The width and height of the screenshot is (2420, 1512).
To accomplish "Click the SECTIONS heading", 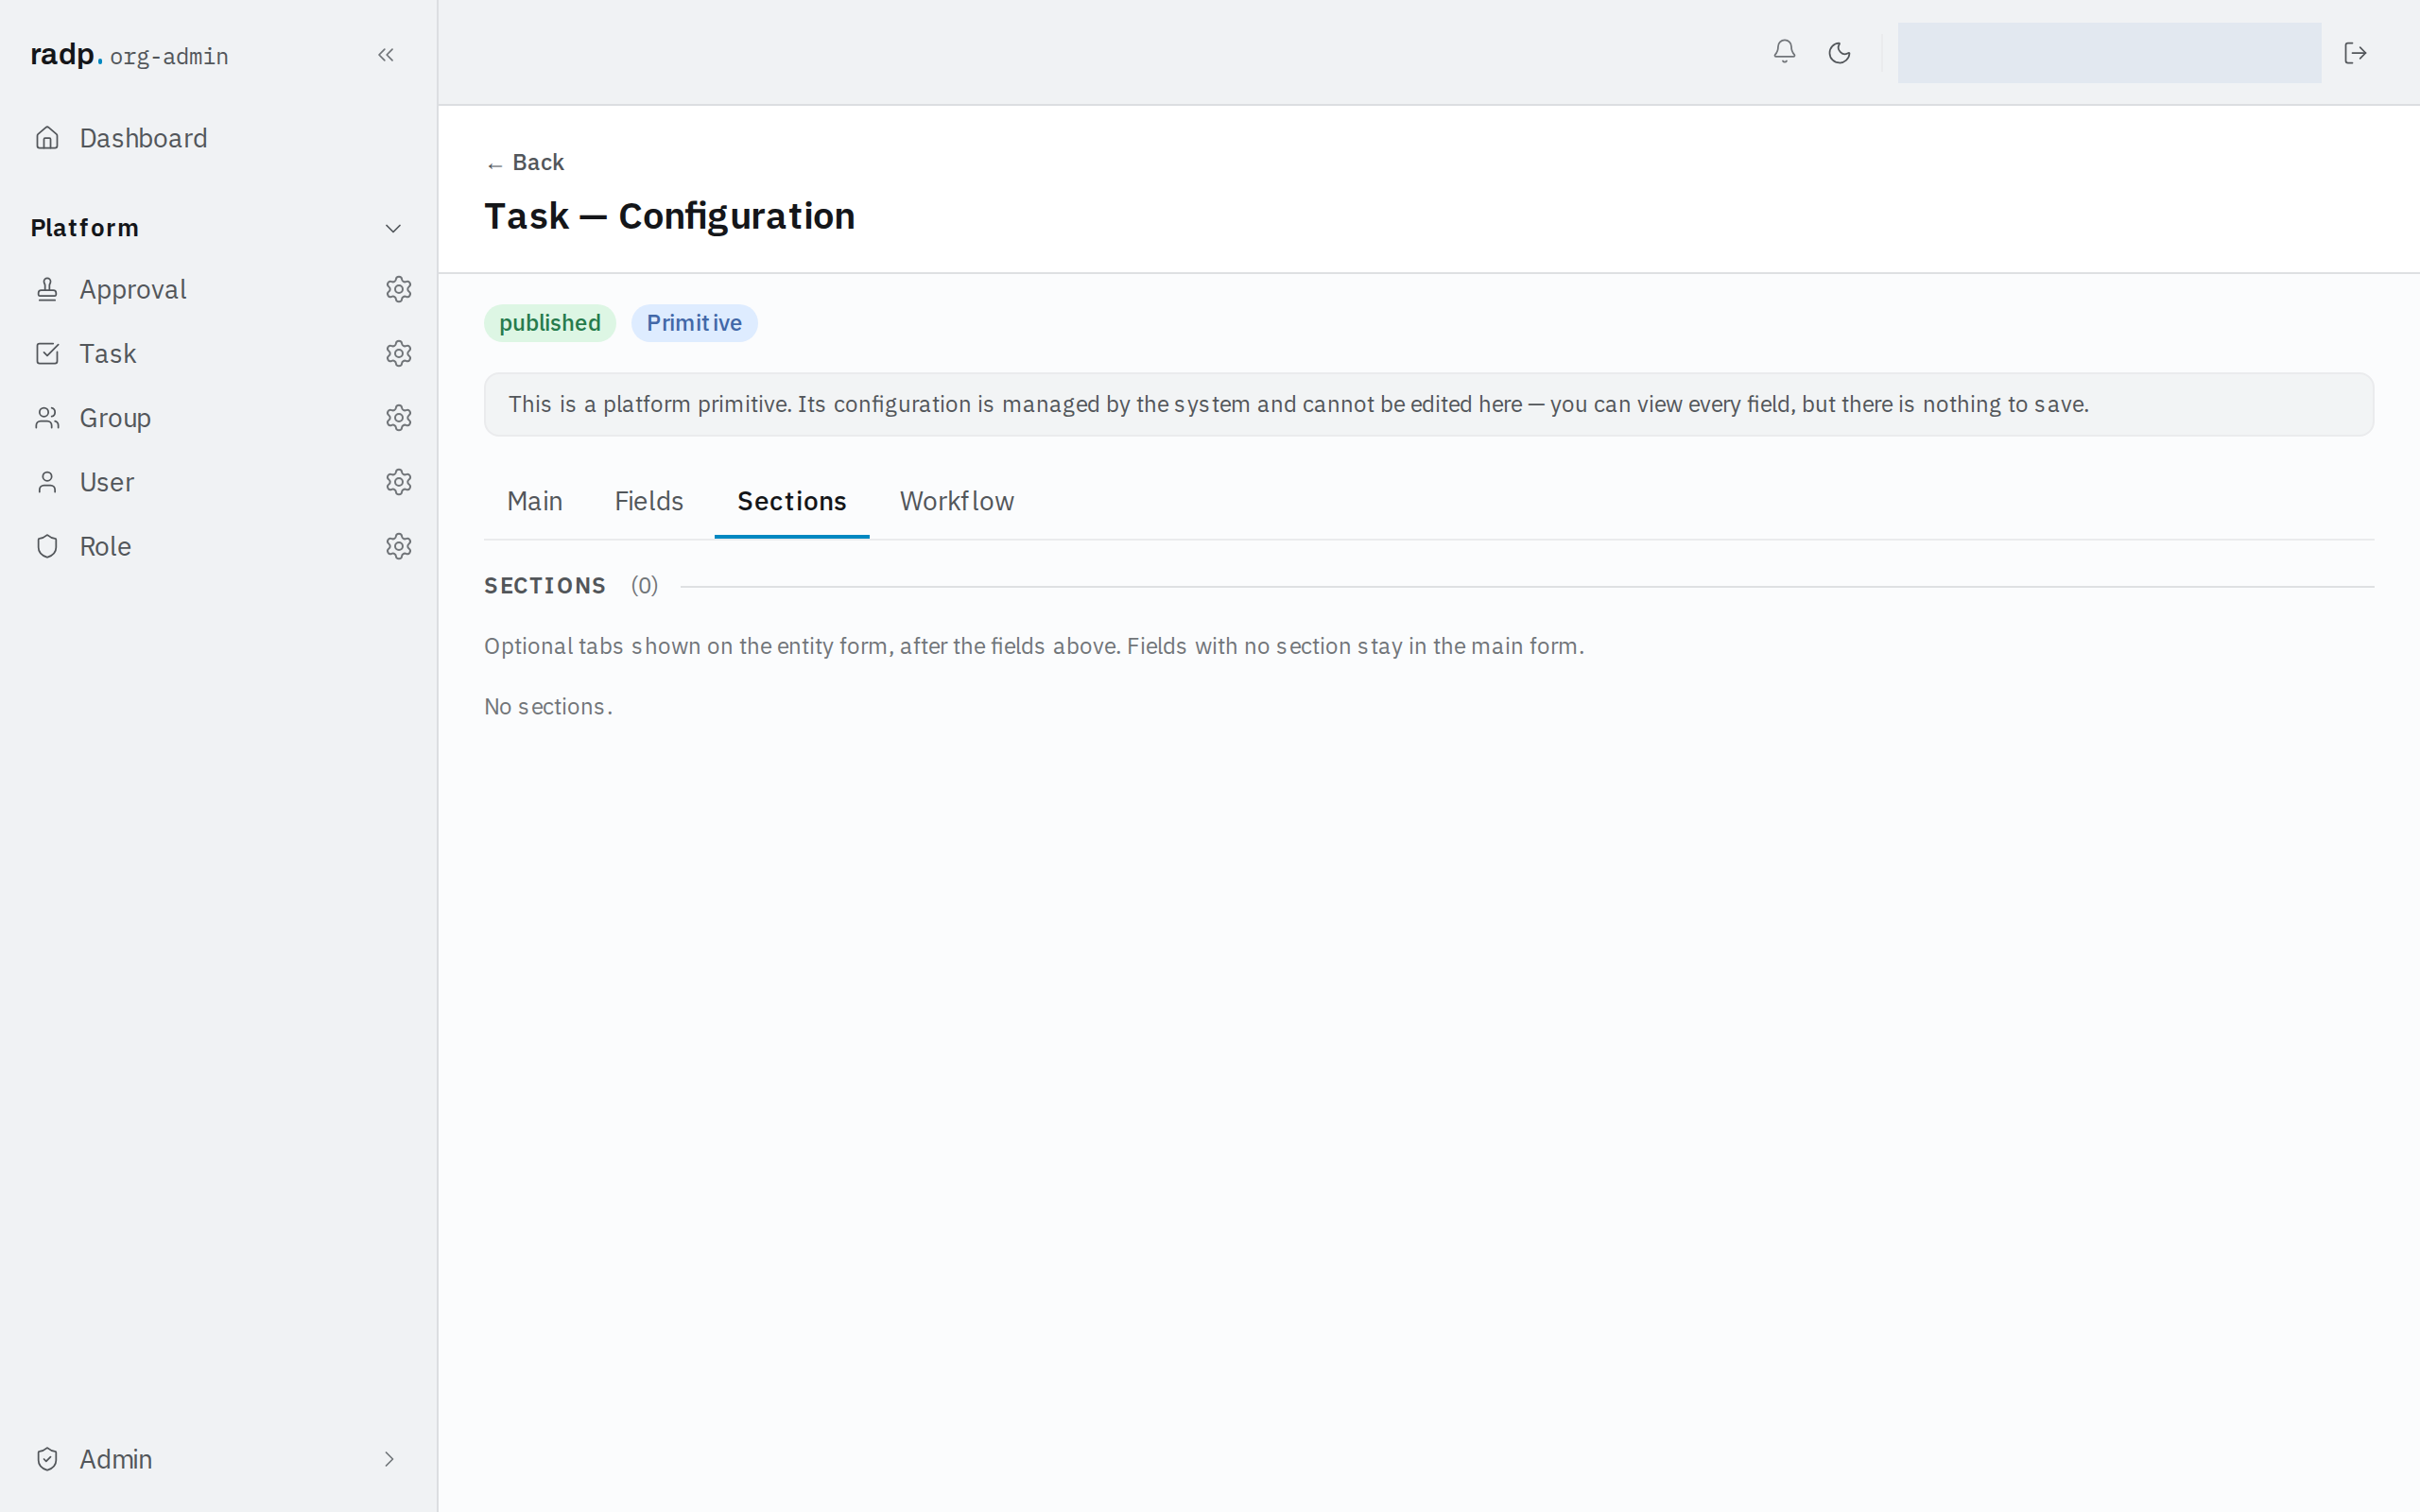I will point(545,585).
